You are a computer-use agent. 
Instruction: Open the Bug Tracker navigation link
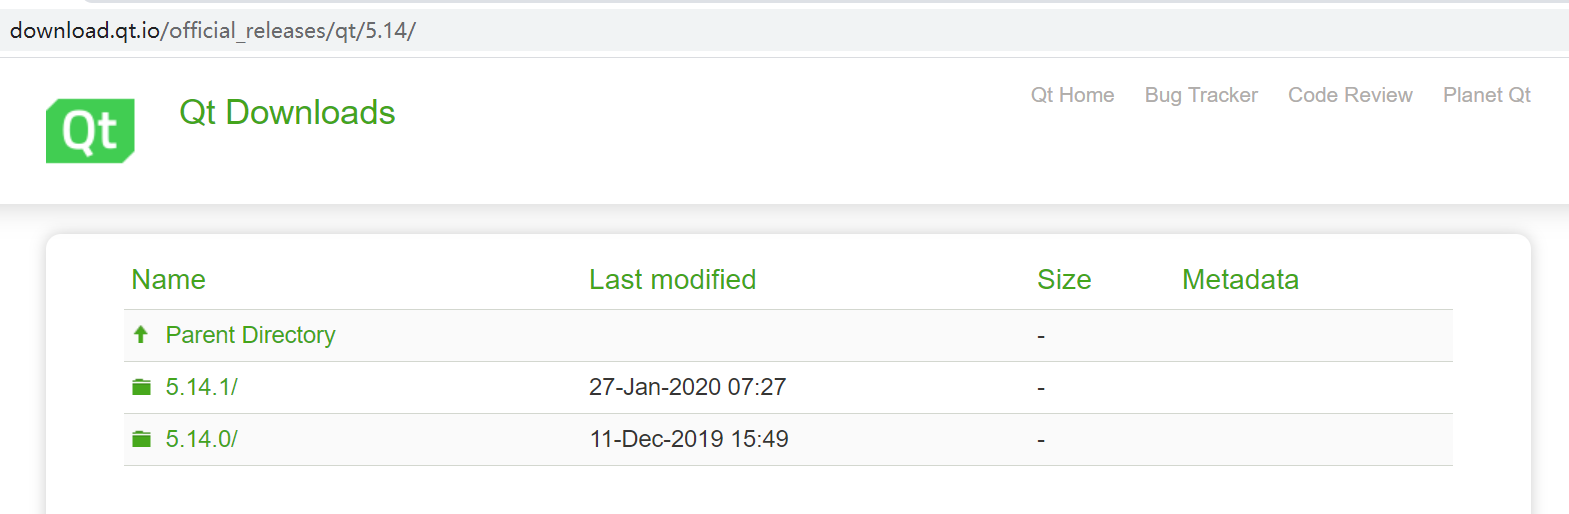click(x=1201, y=95)
